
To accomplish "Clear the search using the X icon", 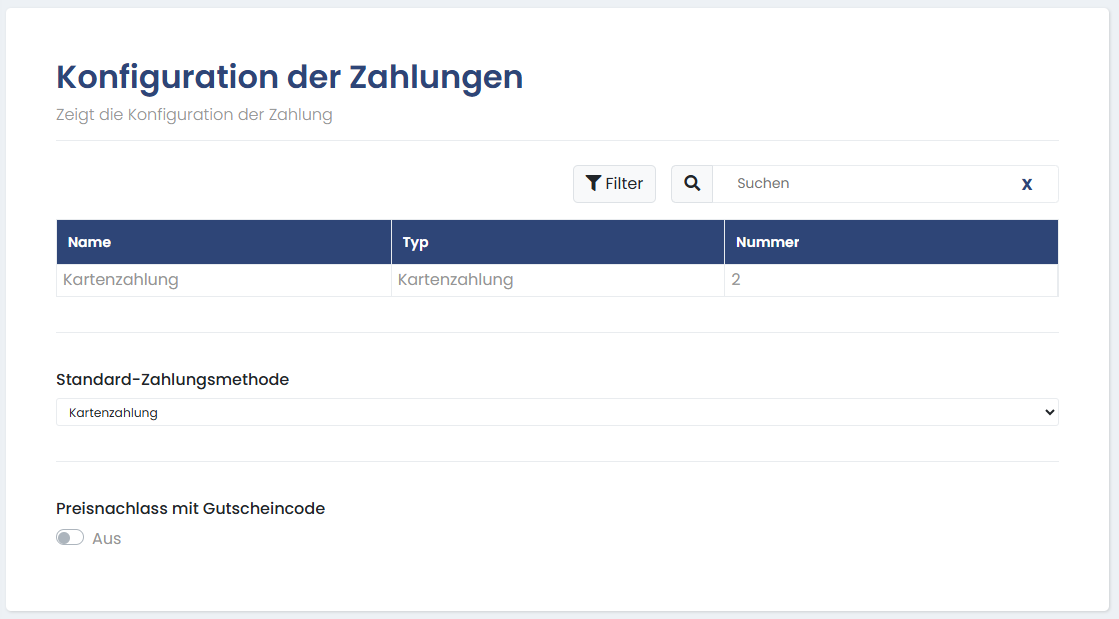I will click(x=1026, y=184).
